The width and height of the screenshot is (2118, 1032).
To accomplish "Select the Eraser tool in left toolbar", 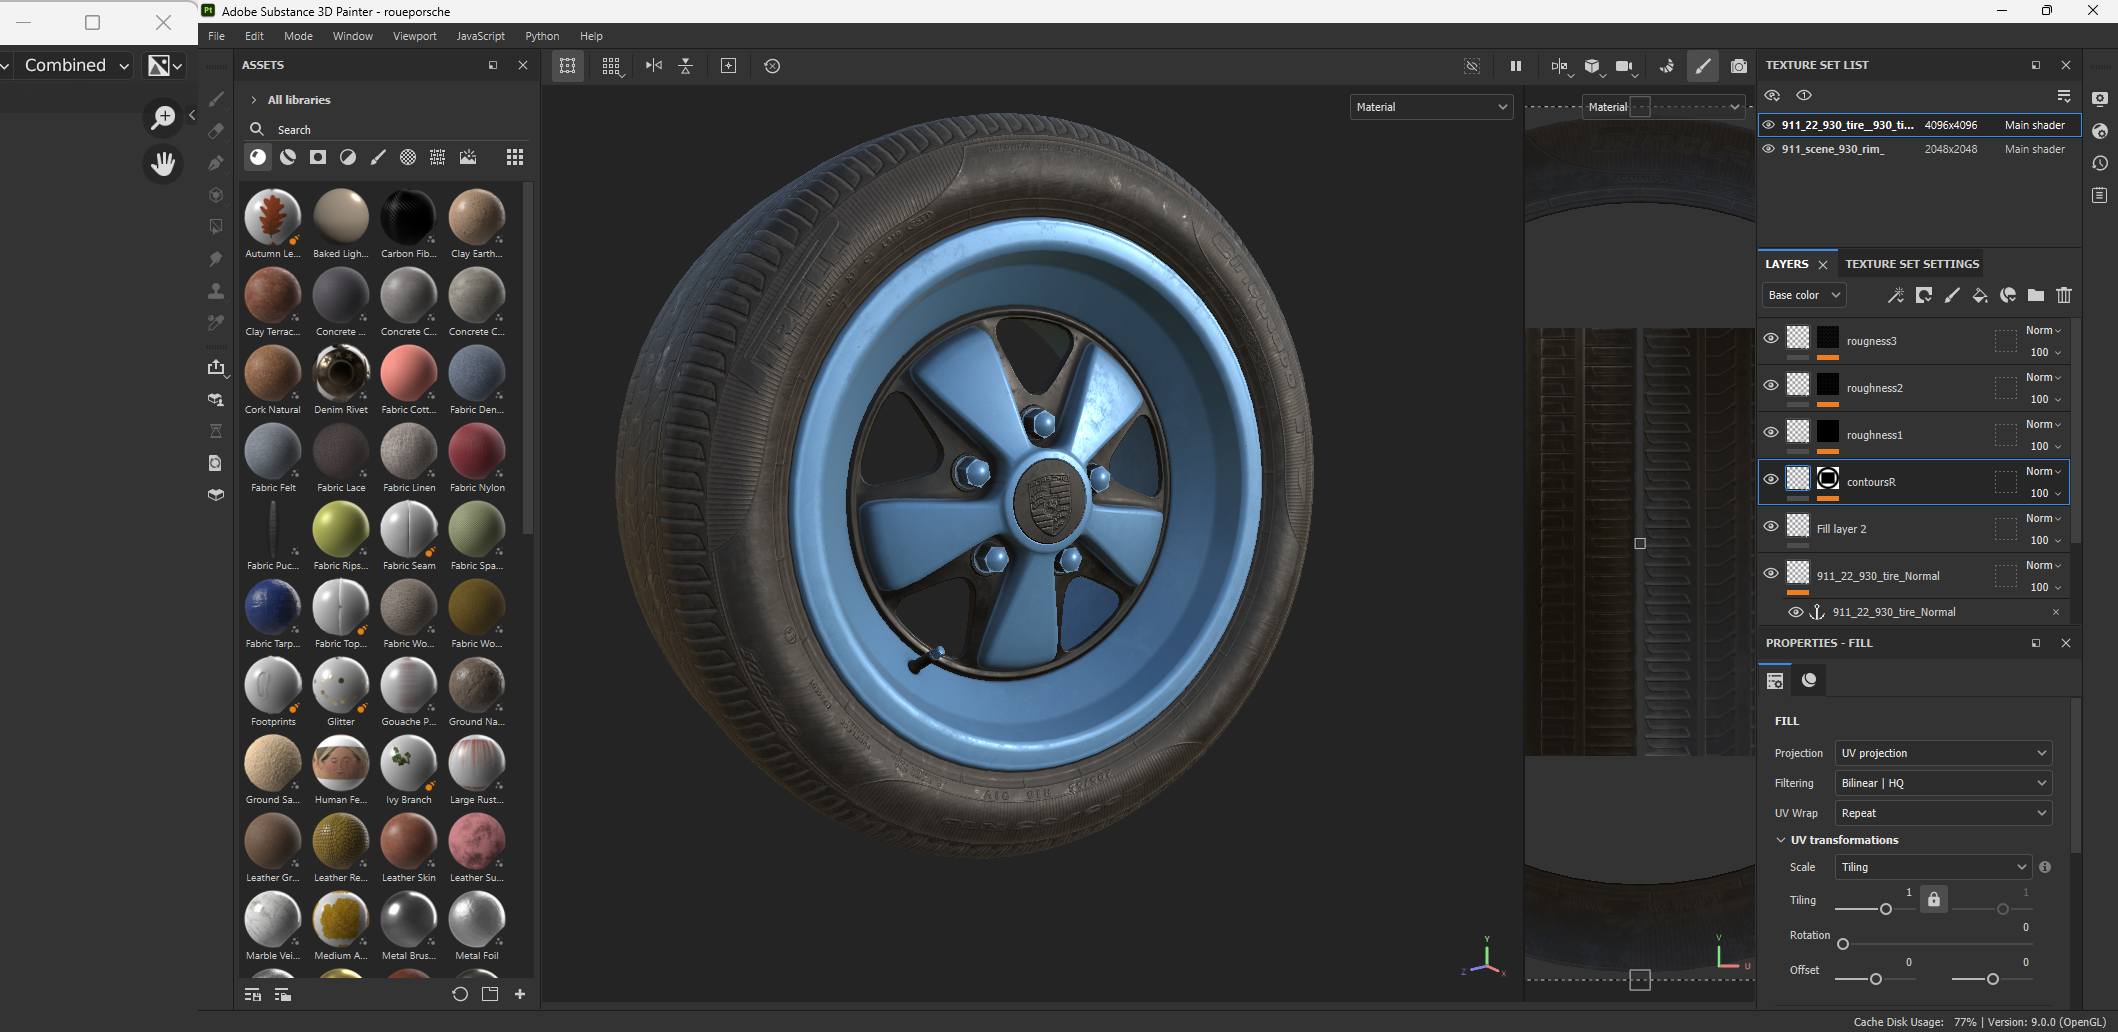I will [x=216, y=131].
